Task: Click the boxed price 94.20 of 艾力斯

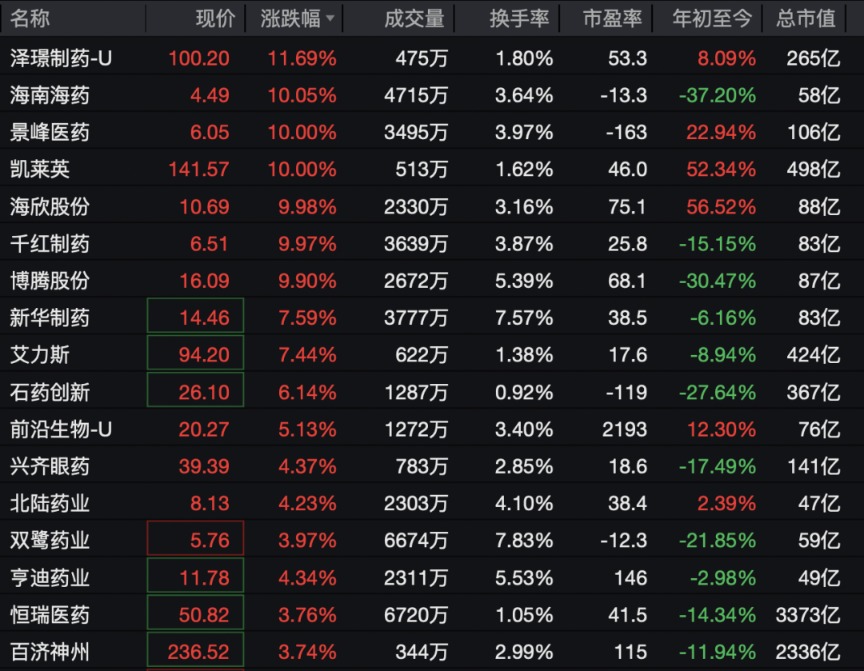Action: click(x=196, y=353)
